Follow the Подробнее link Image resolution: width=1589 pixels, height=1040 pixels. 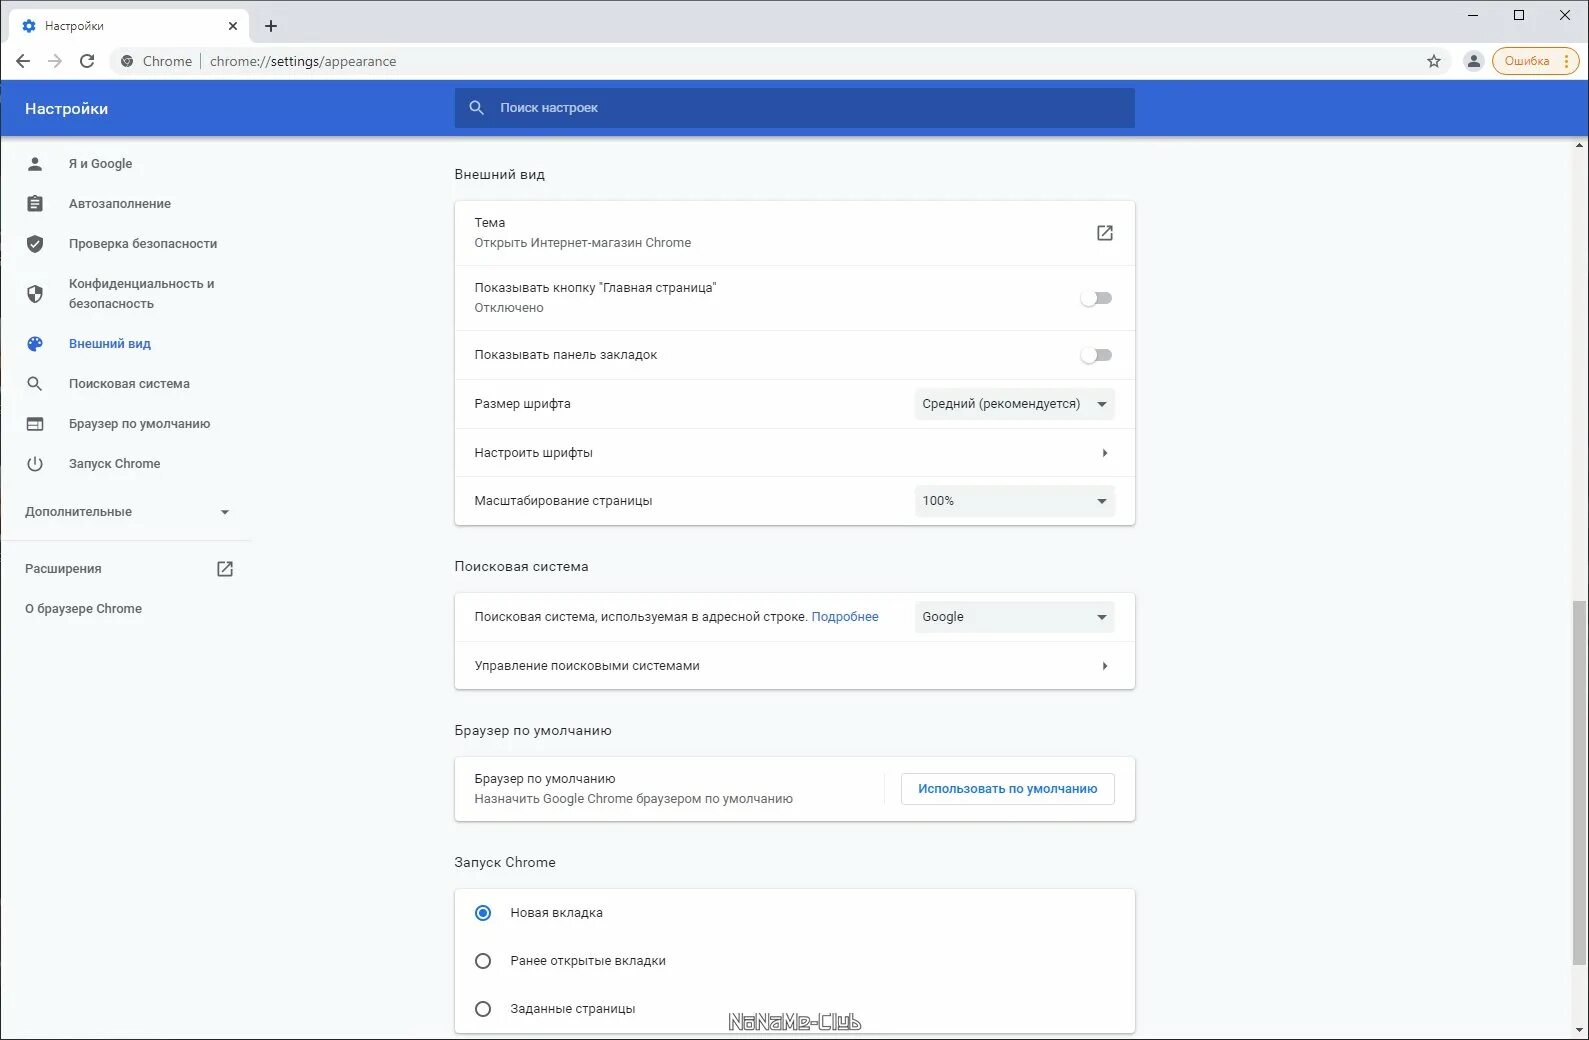pos(845,617)
